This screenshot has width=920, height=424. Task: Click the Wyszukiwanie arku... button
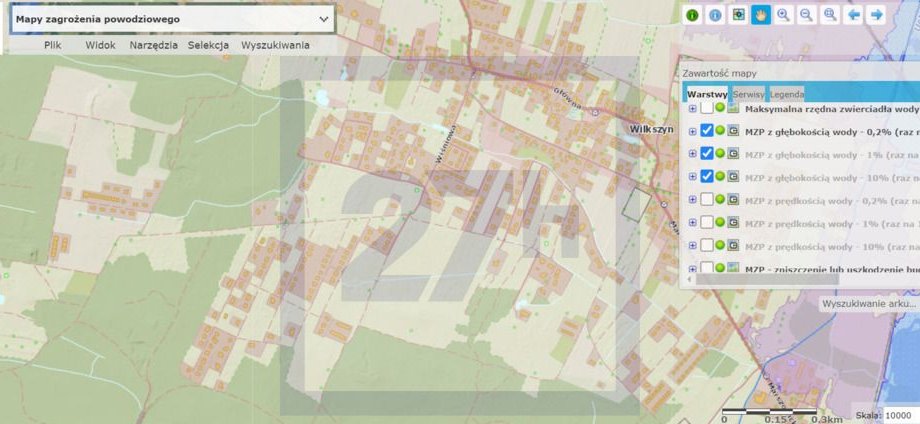tap(868, 303)
